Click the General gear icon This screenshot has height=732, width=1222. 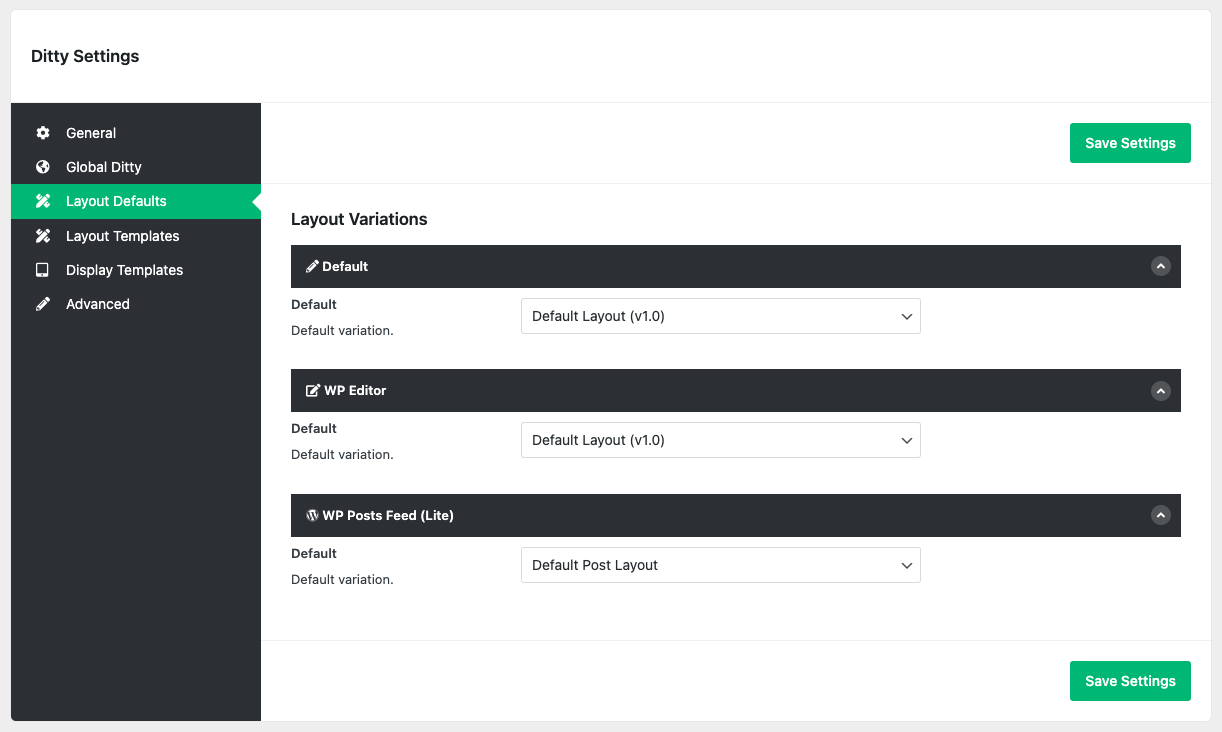[x=43, y=133]
